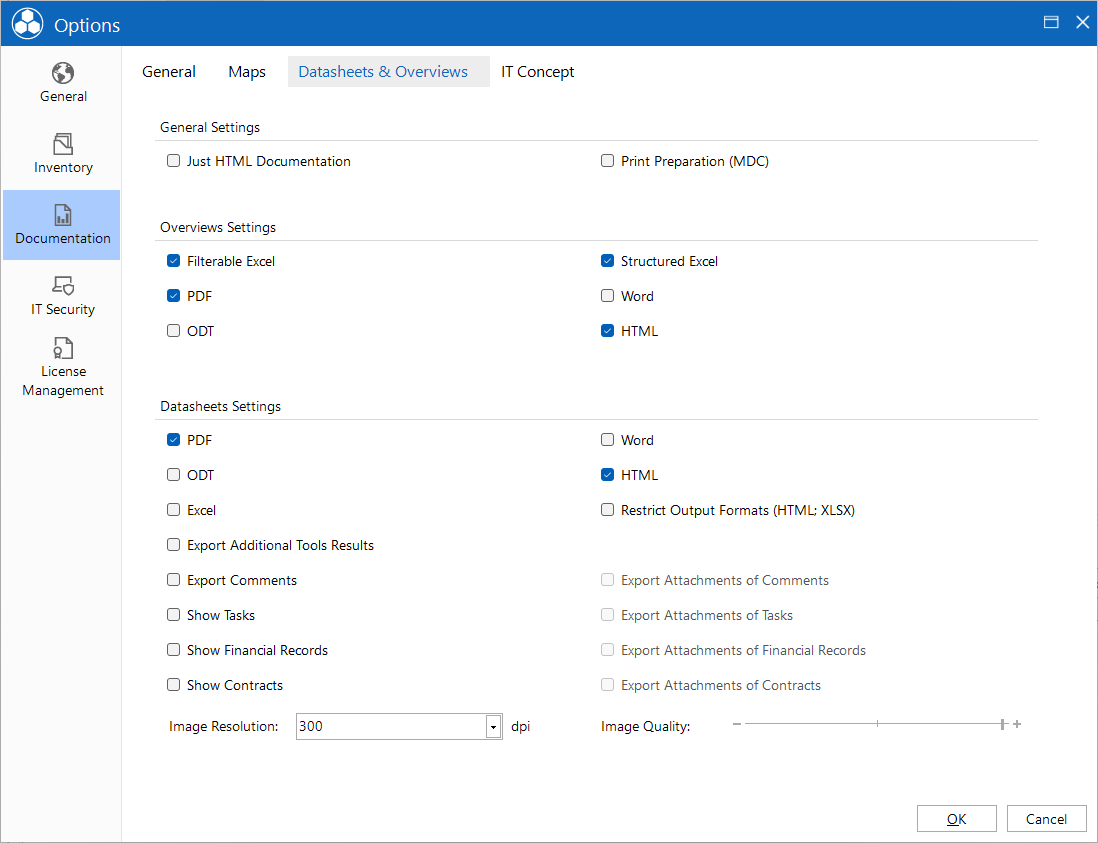Click the image quality plus icon
The image size is (1098, 843).
[1017, 724]
